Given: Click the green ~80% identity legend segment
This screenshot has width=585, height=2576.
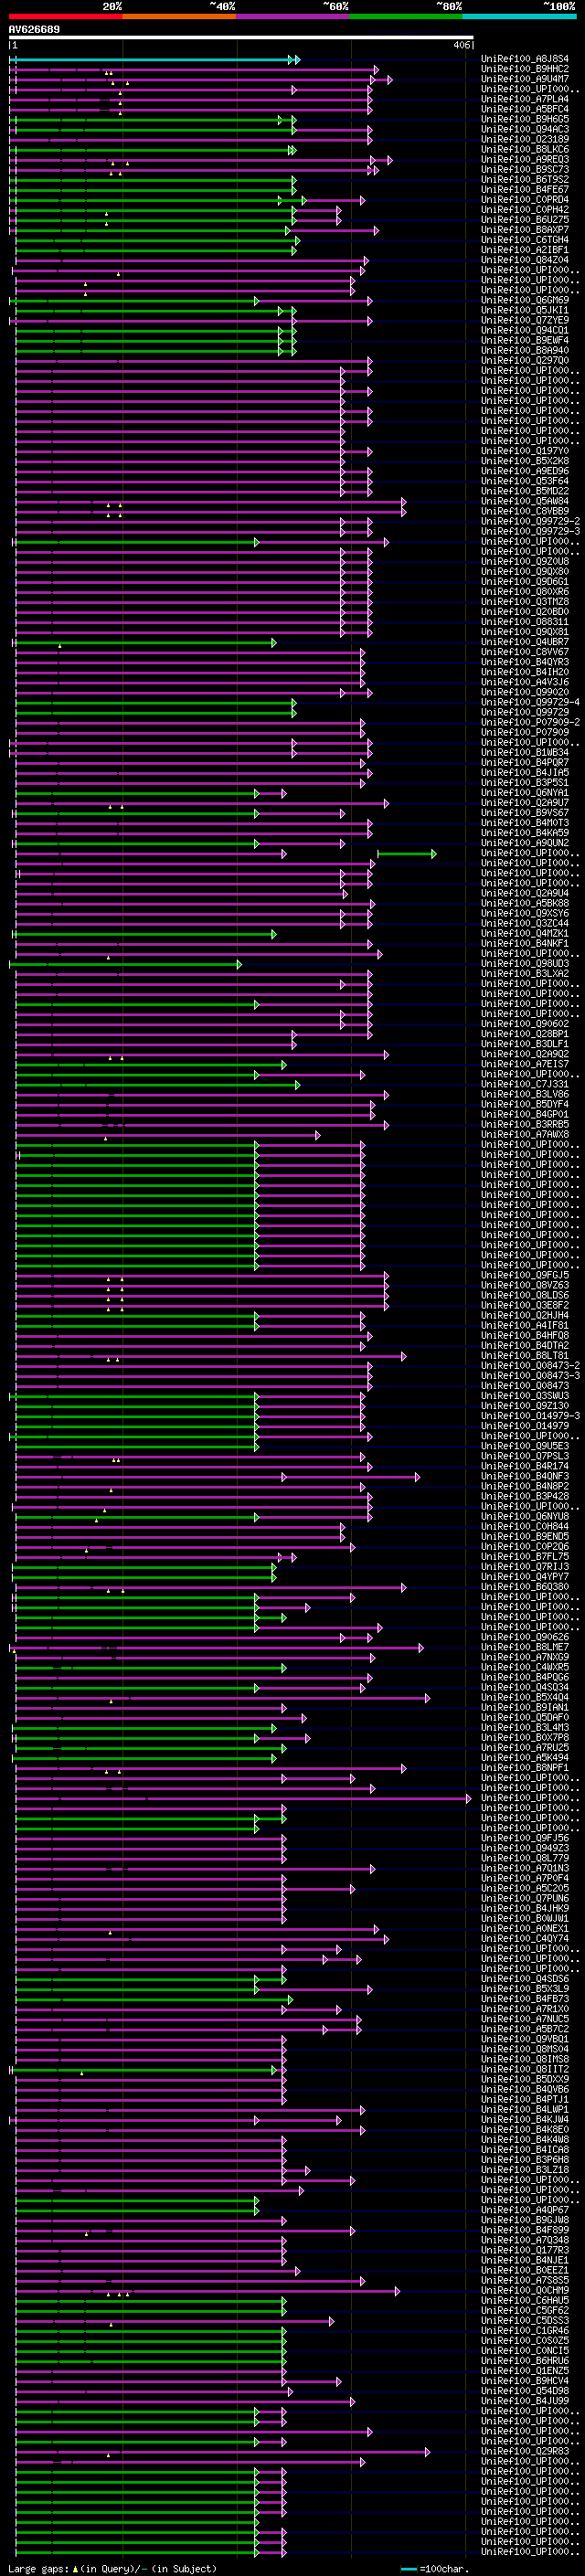Looking at the screenshot, I should point(406,17).
